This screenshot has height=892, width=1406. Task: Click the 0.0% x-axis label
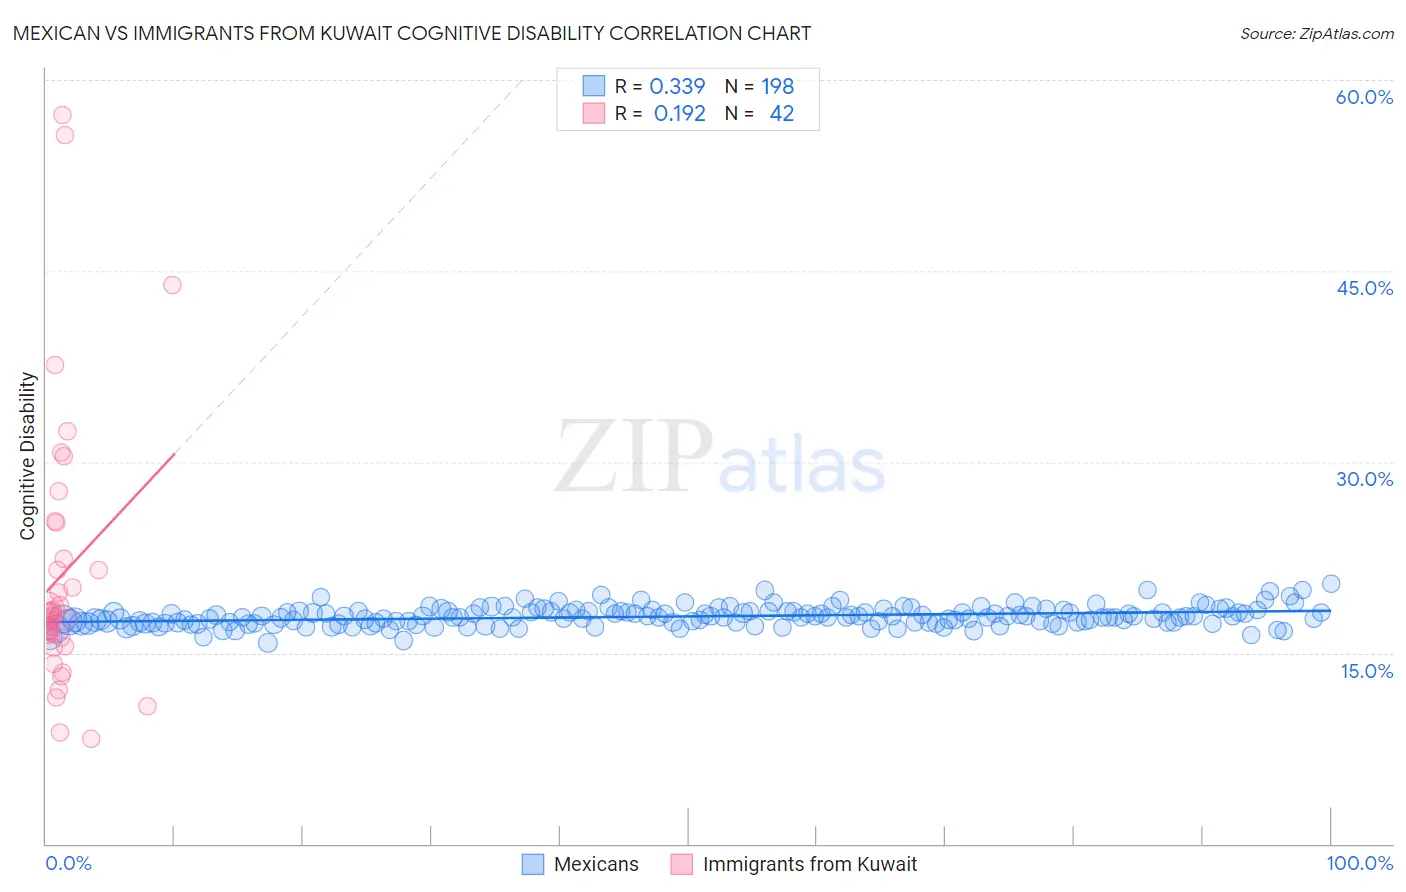(68, 863)
